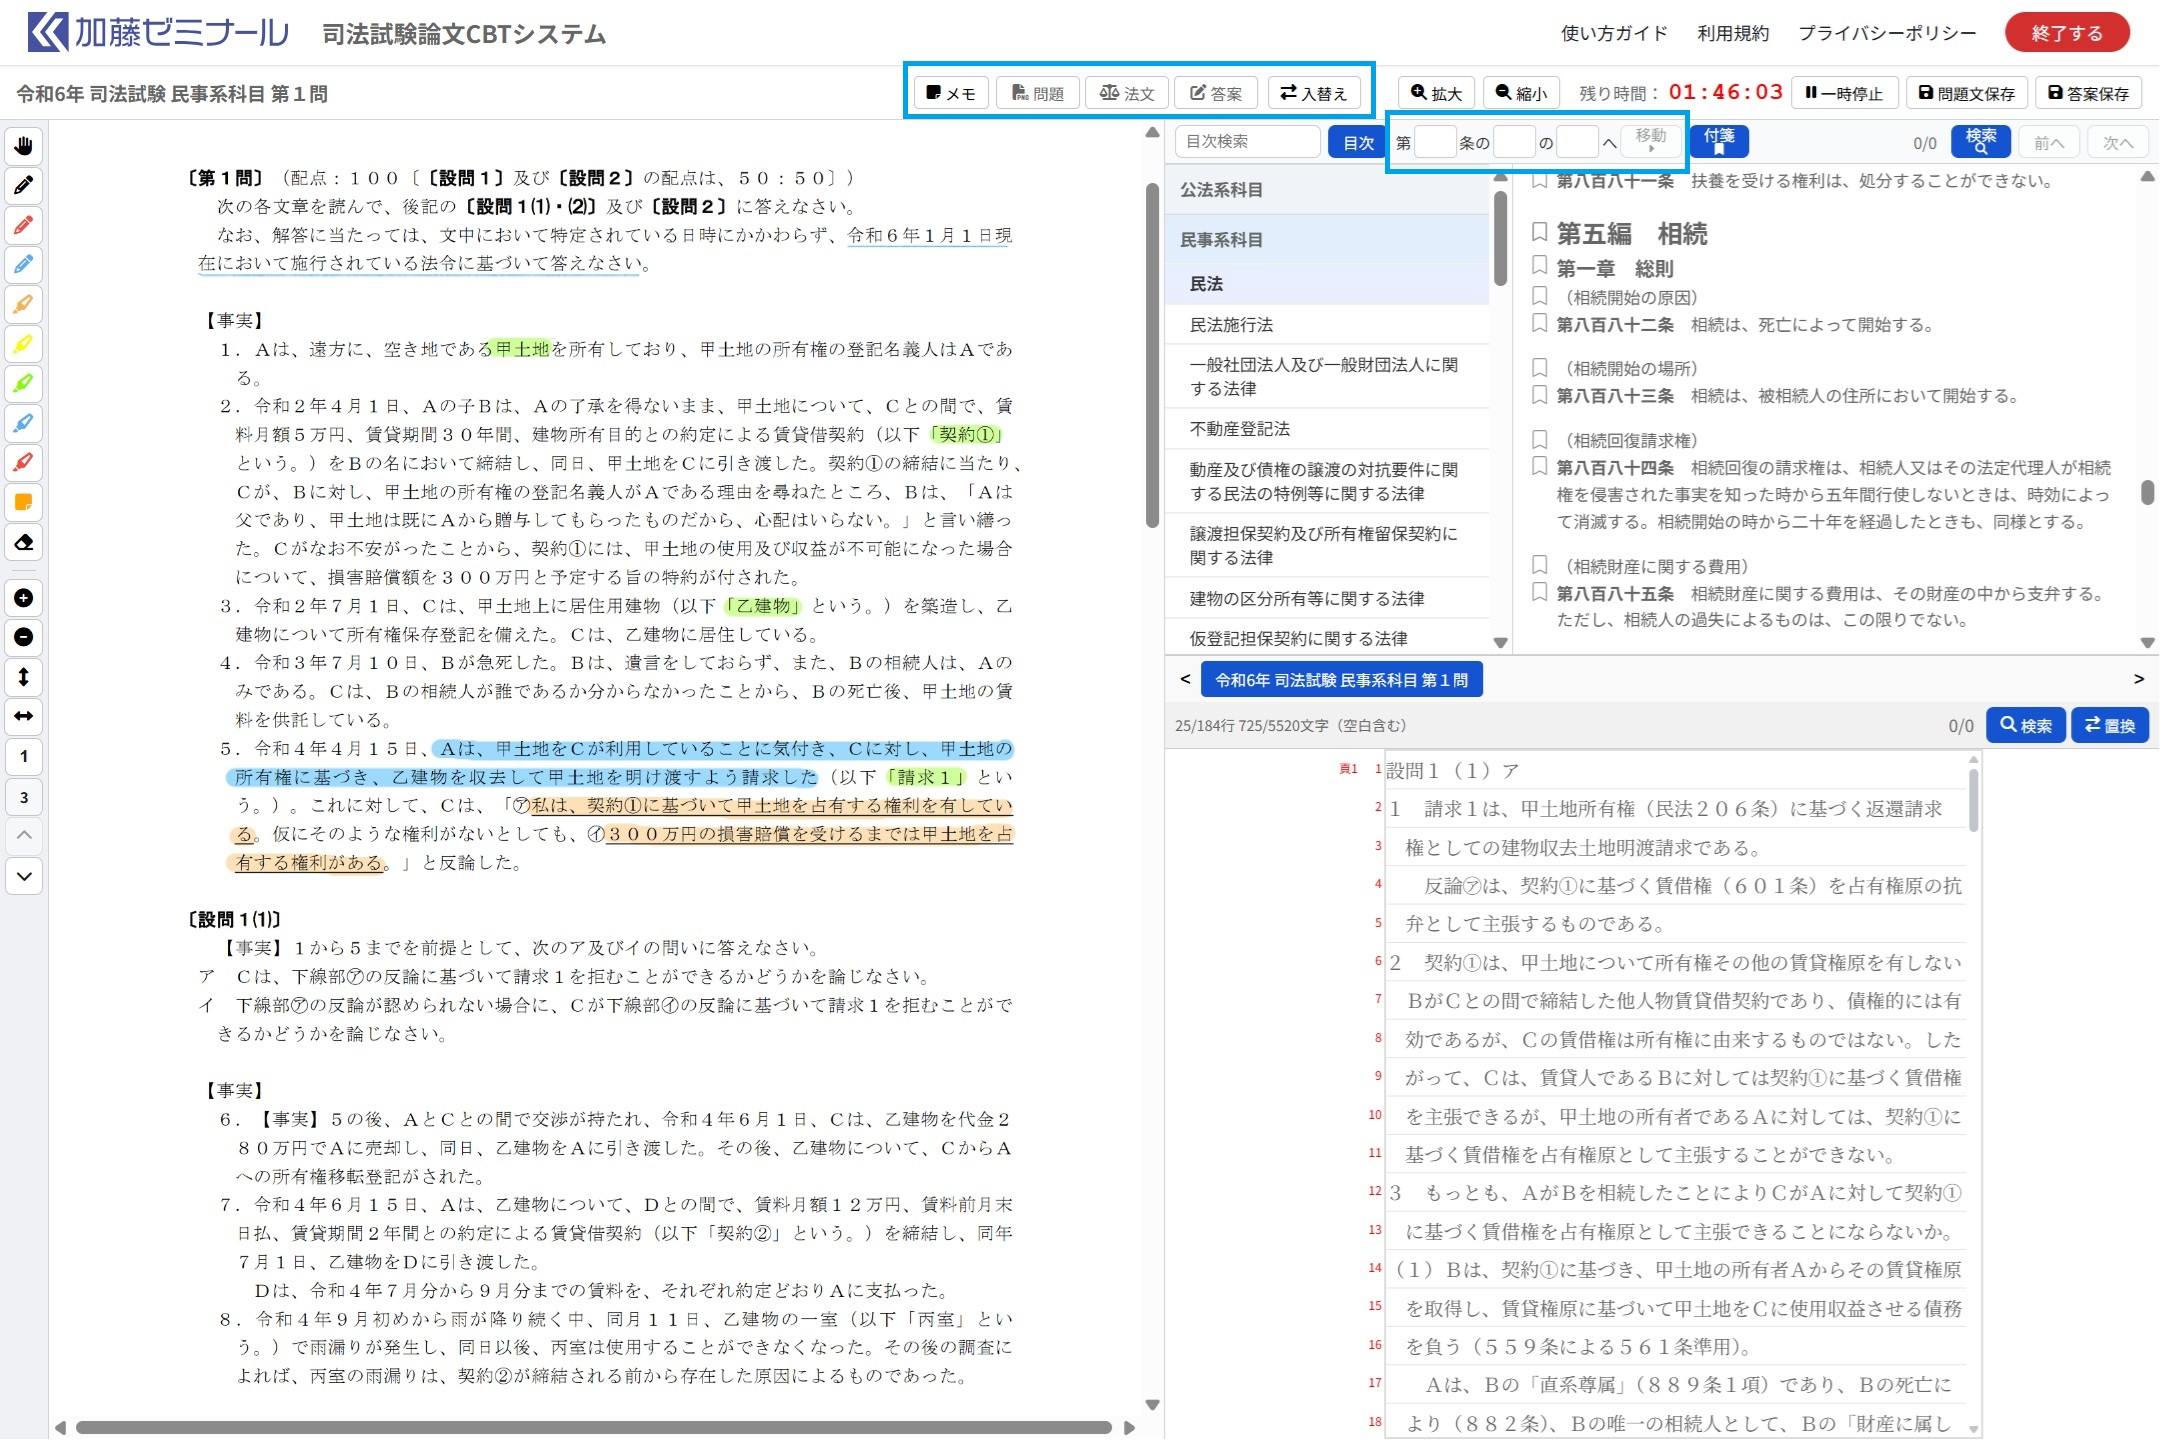The width and height of the screenshot is (2162, 1440).
Task: Click the 一時停止 pause button
Action: click(x=1843, y=93)
